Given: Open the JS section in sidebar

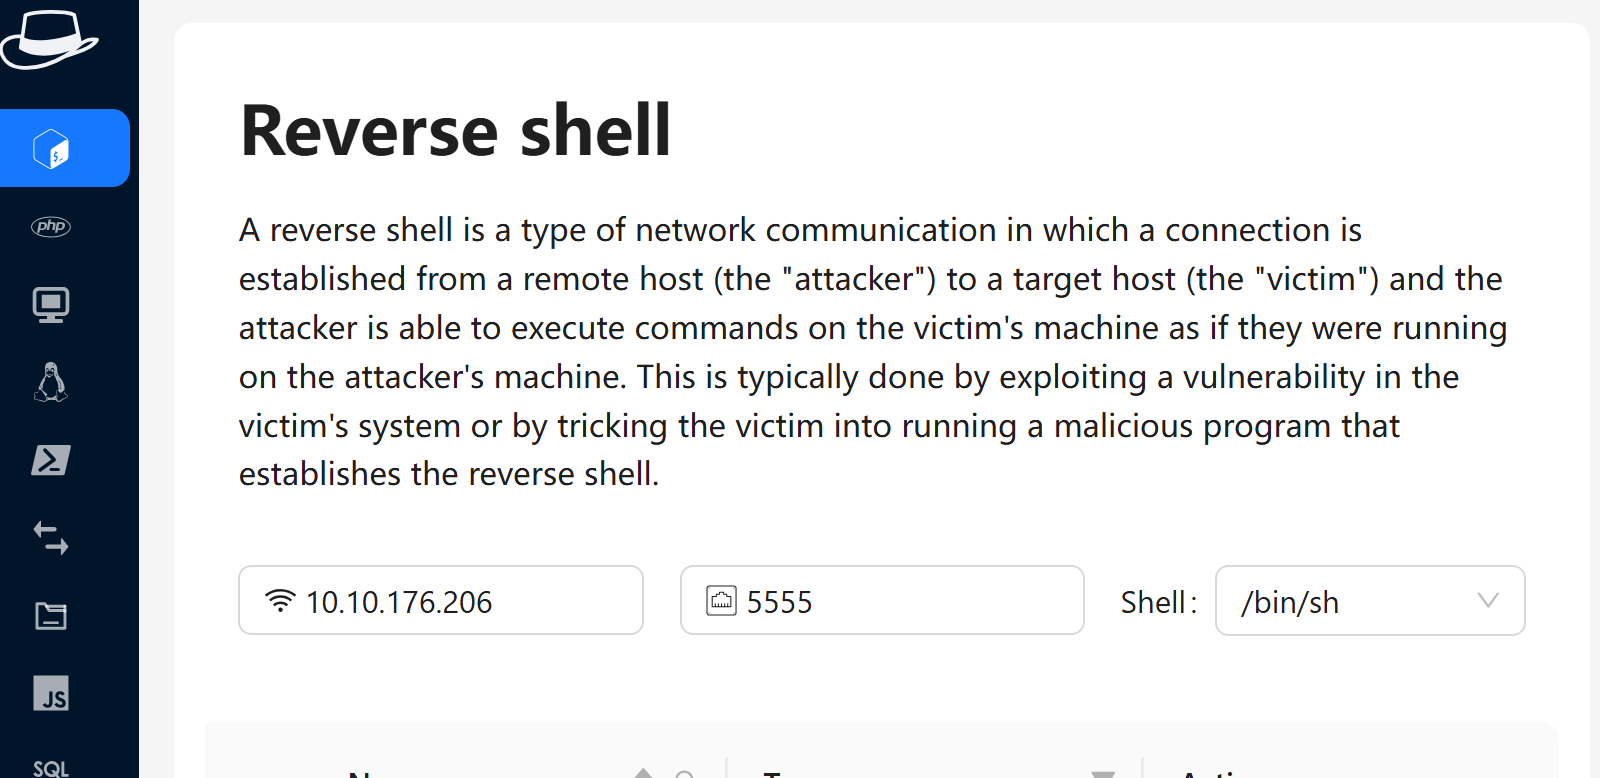Looking at the screenshot, I should pyautogui.click(x=51, y=693).
